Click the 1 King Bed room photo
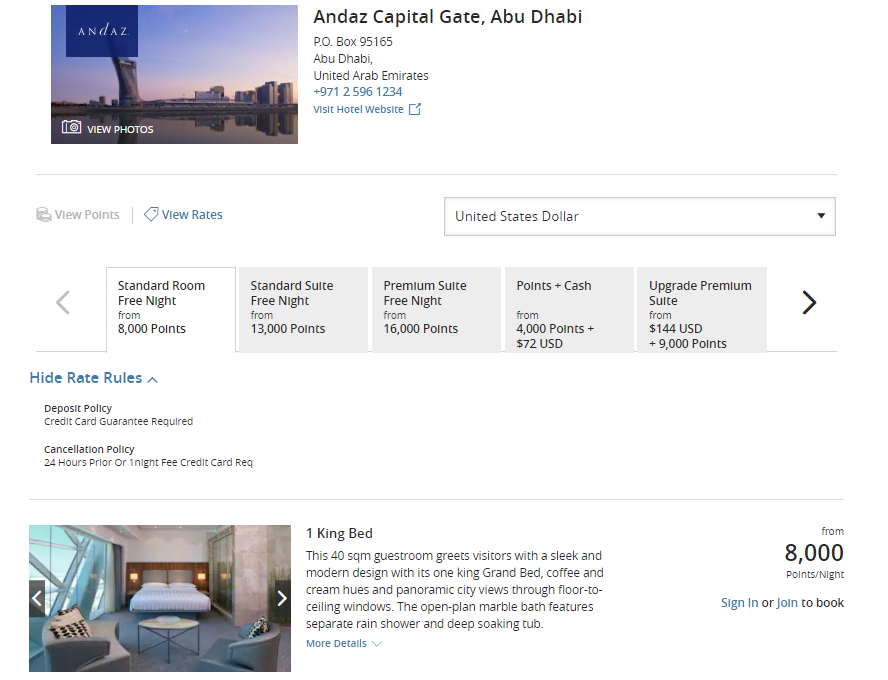Screen dimensions: 888x680 tap(160, 598)
